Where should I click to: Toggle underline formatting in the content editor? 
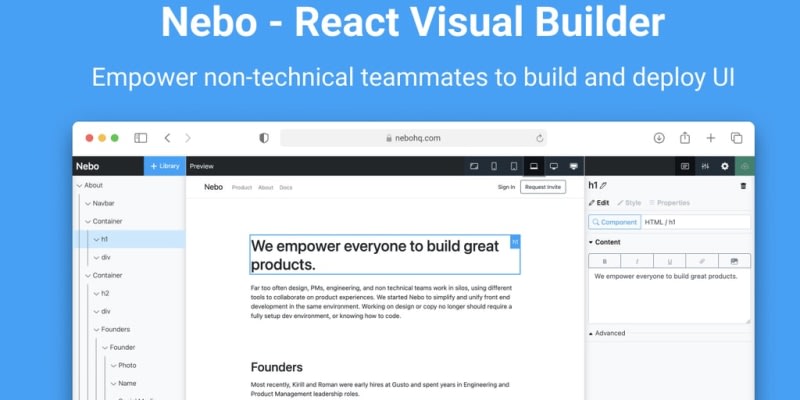(669, 261)
